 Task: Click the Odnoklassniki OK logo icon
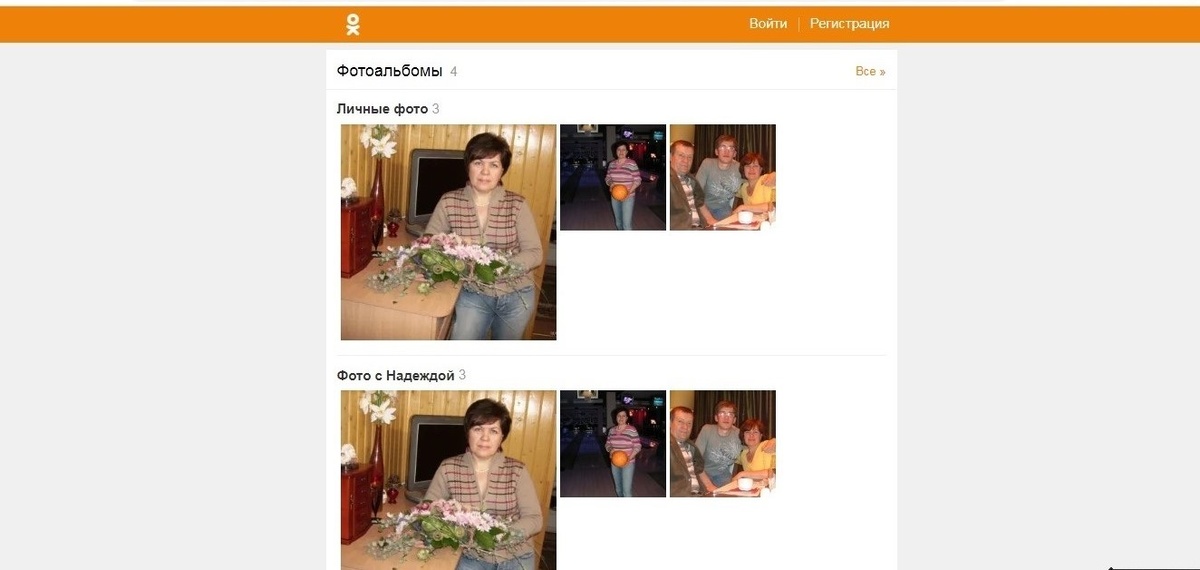click(x=352, y=24)
